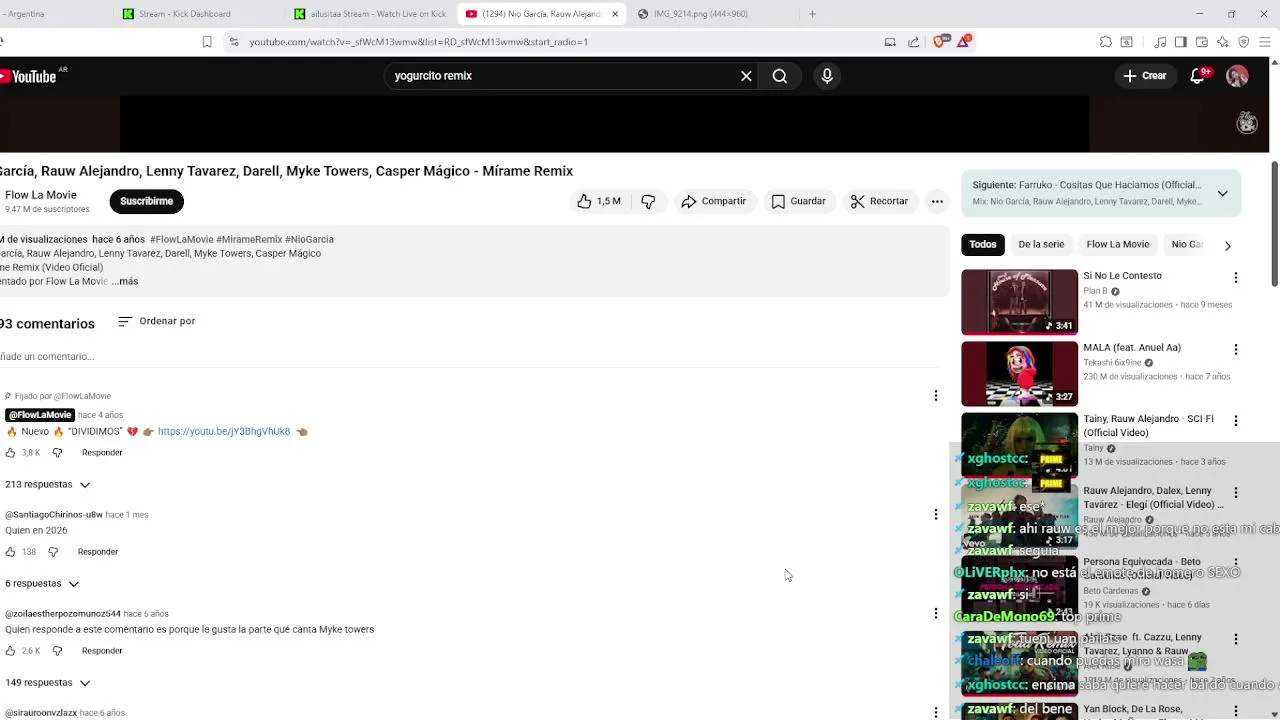Open the account avatar menu
This screenshot has height=720, width=1280.
[1237, 76]
